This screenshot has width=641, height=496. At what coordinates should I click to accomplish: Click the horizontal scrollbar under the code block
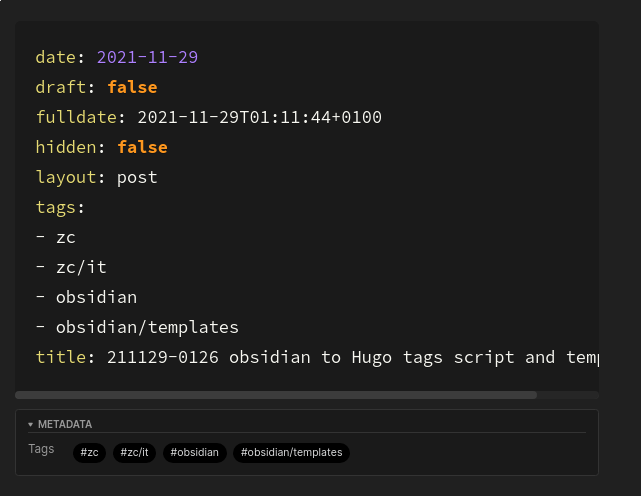[276, 395]
